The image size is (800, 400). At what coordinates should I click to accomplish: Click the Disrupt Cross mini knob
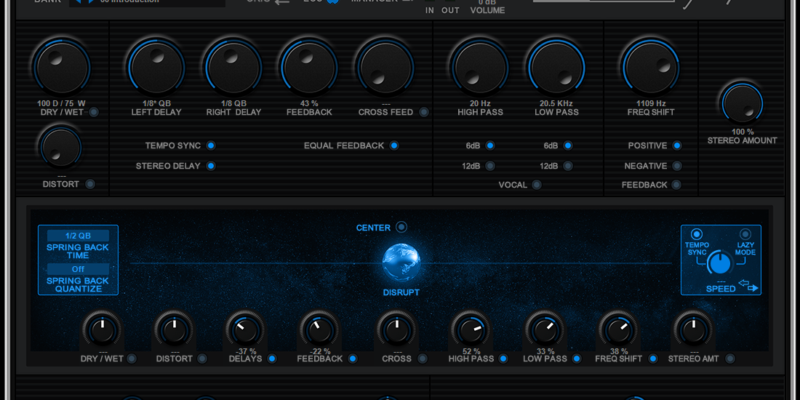(x=396, y=330)
